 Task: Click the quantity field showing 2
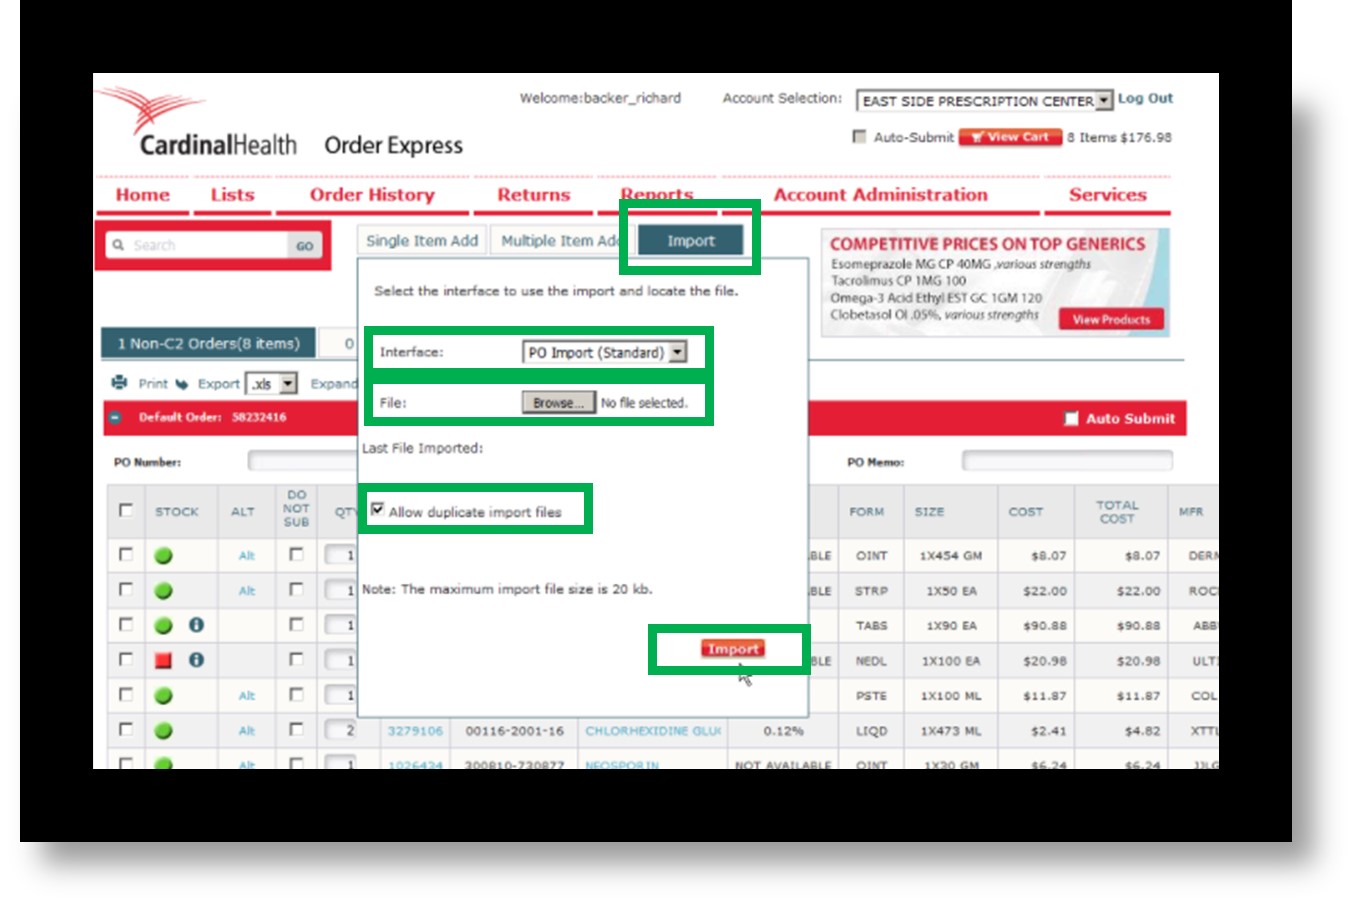tap(341, 731)
